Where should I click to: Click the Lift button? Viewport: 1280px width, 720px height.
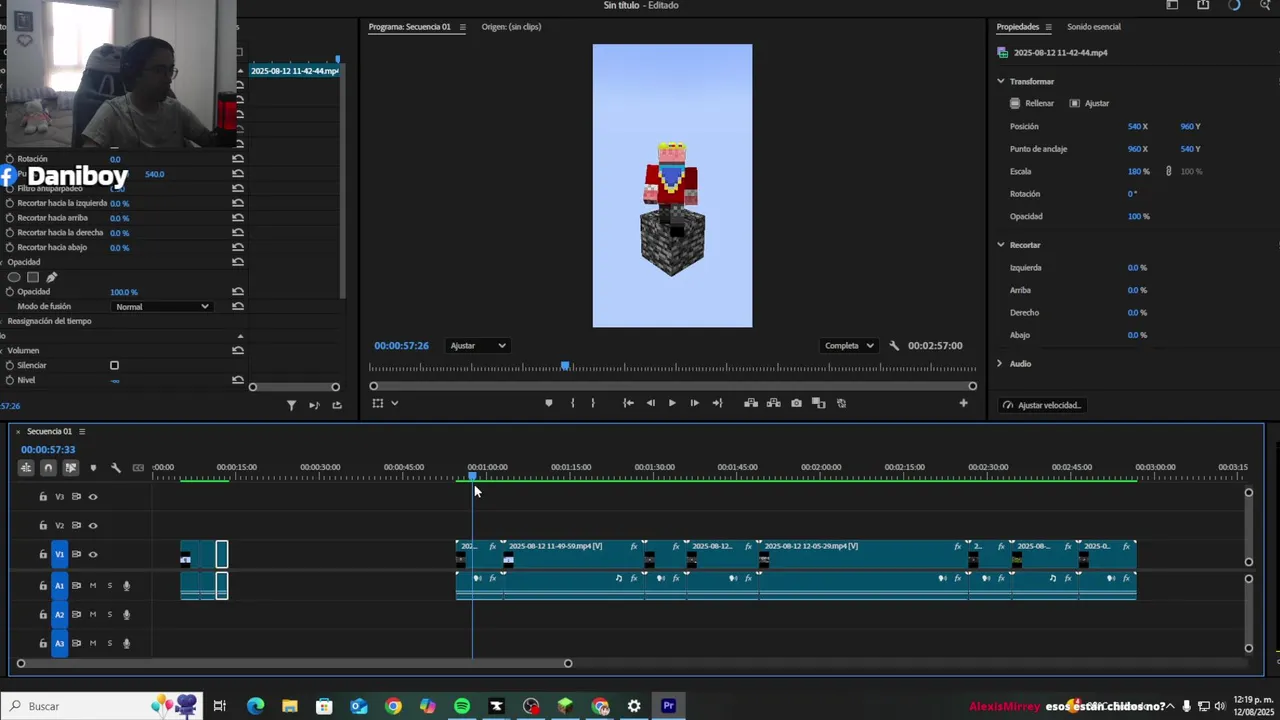[x=751, y=403]
